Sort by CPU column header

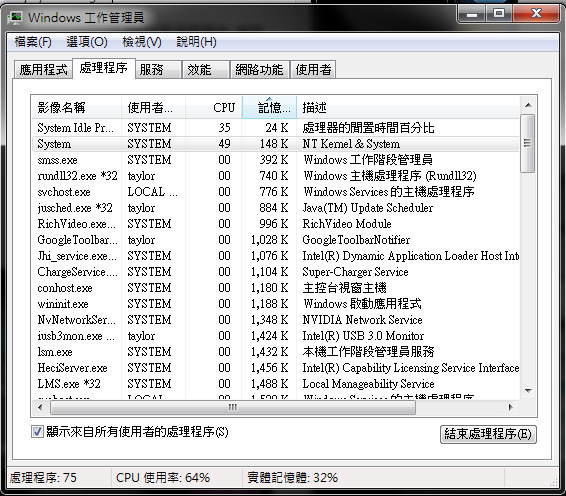point(214,107)
